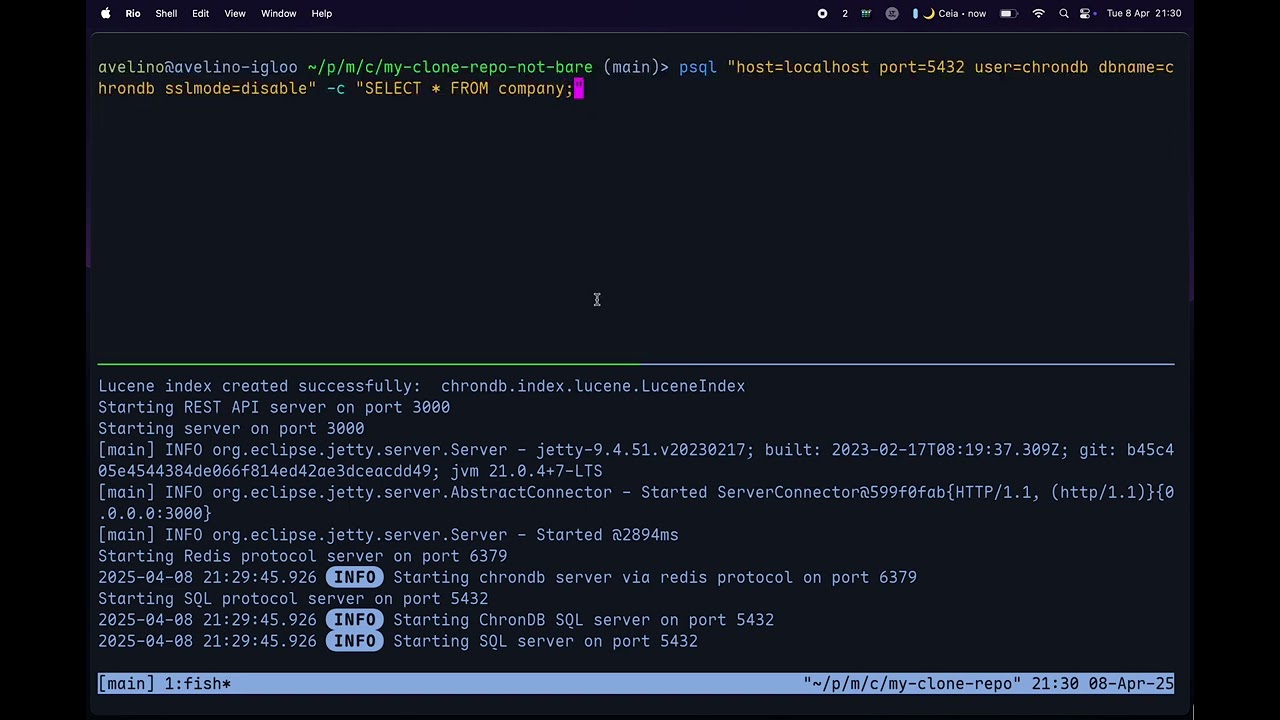Click the magenta terminal cursor block

pos(578,89)
